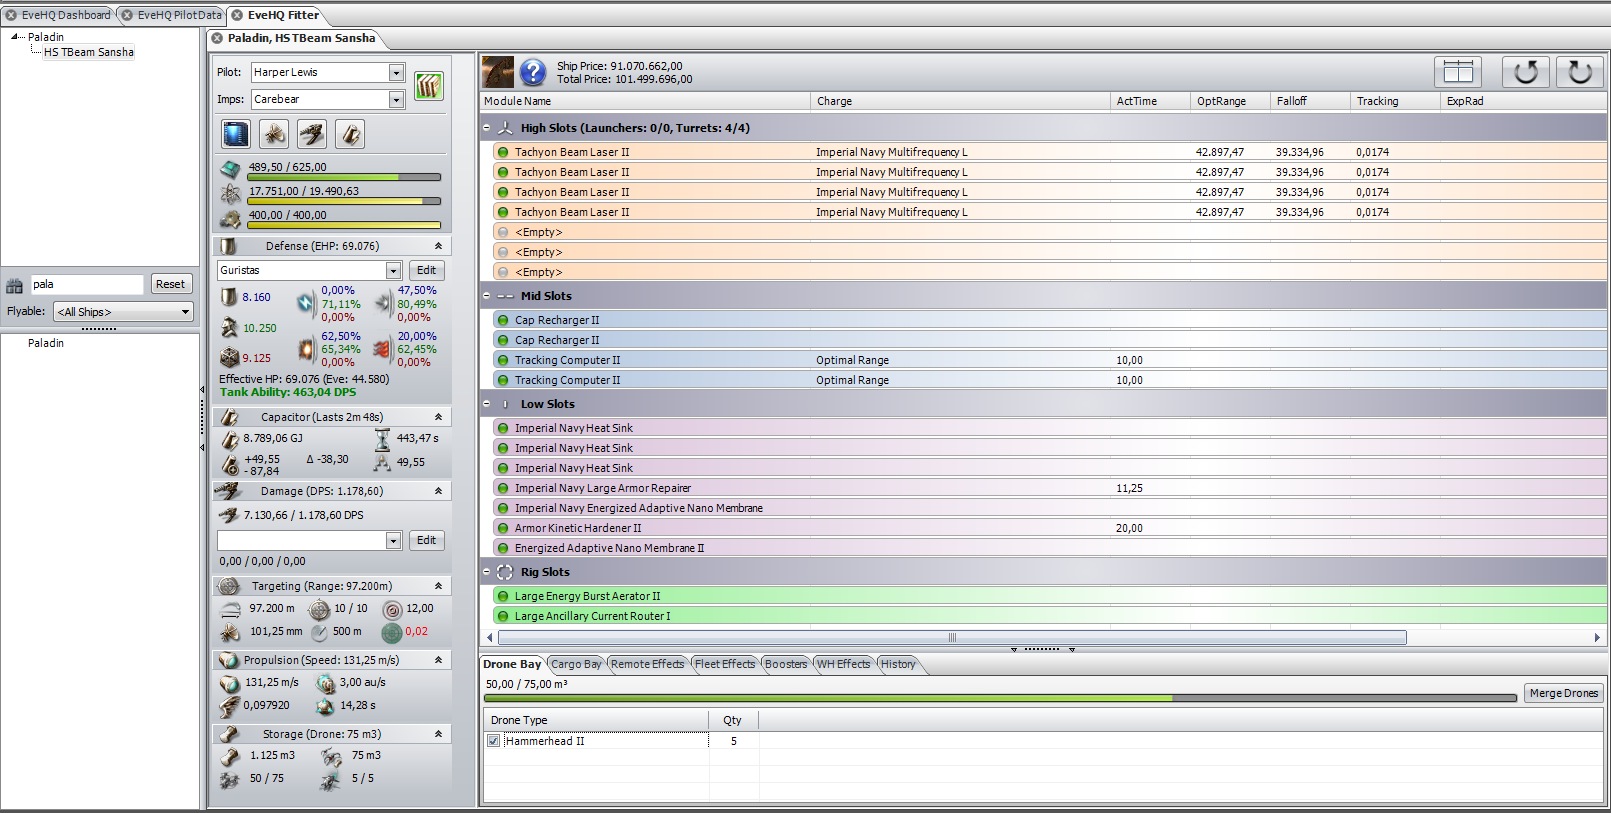
Task: Open the Flyable 'All Ships' dropdown
Action: [185, 312]
